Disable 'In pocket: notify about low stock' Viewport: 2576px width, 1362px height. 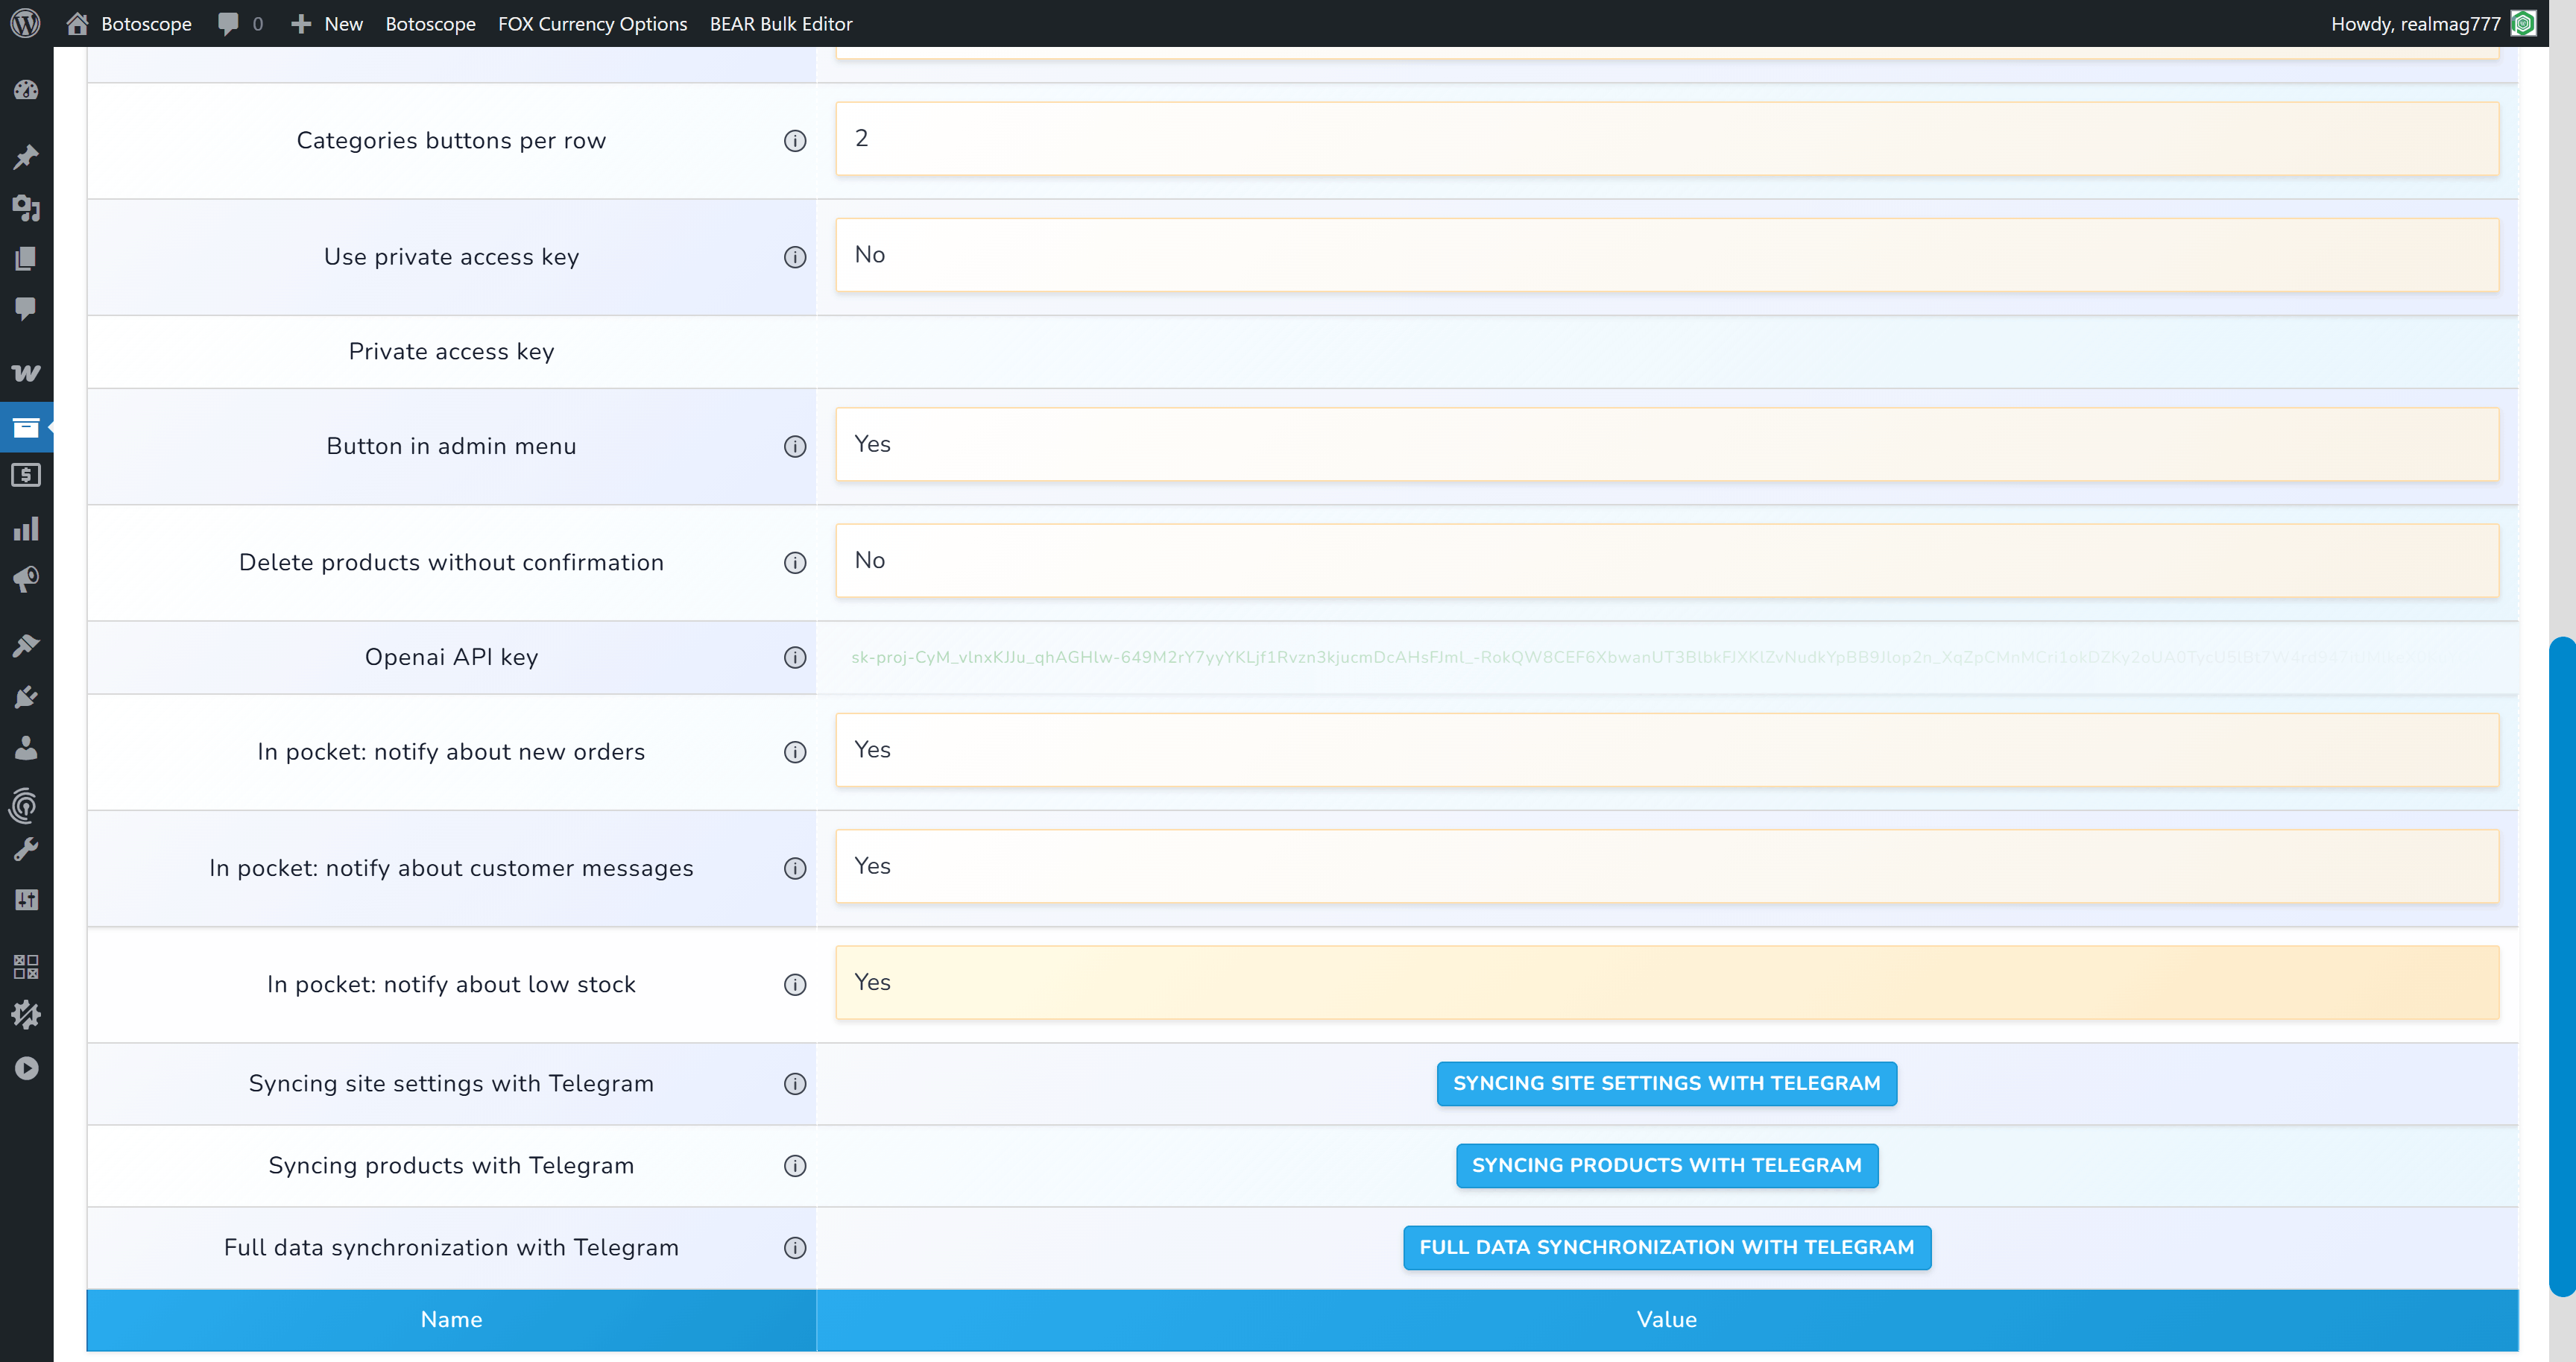click(x=1665, y=983)
